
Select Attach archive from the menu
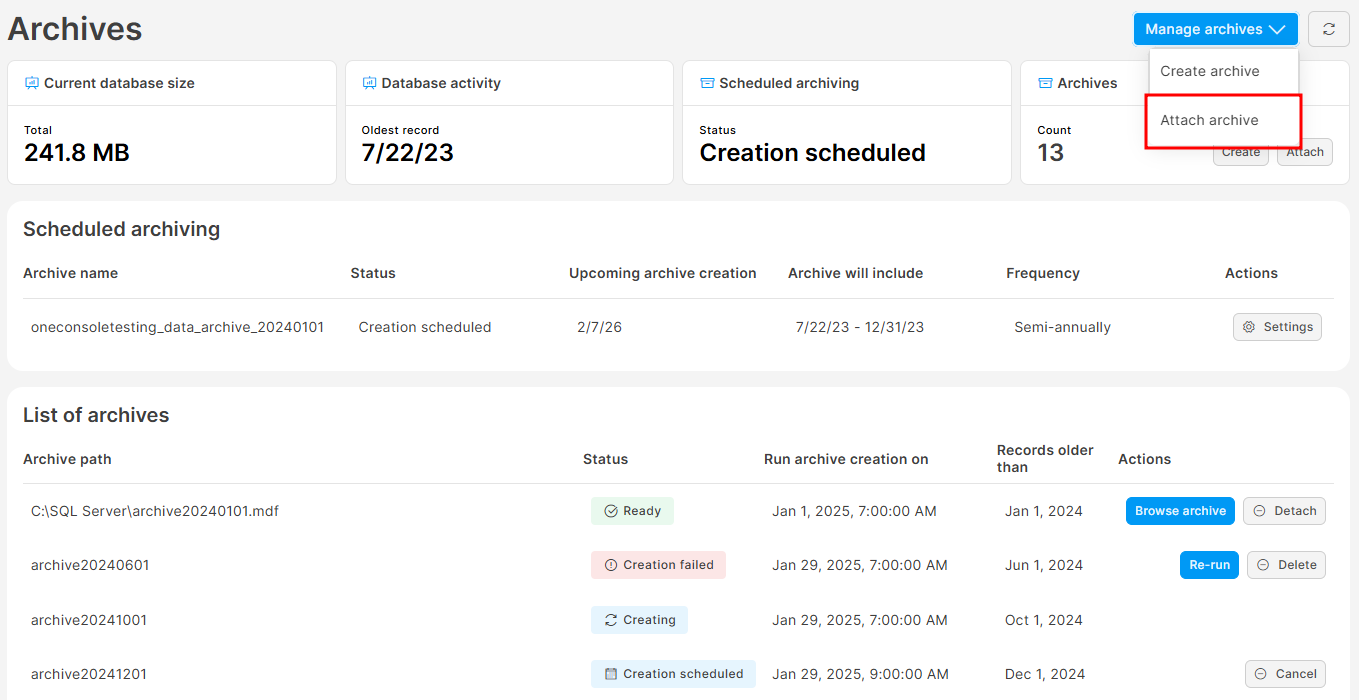coord(1209,120)
